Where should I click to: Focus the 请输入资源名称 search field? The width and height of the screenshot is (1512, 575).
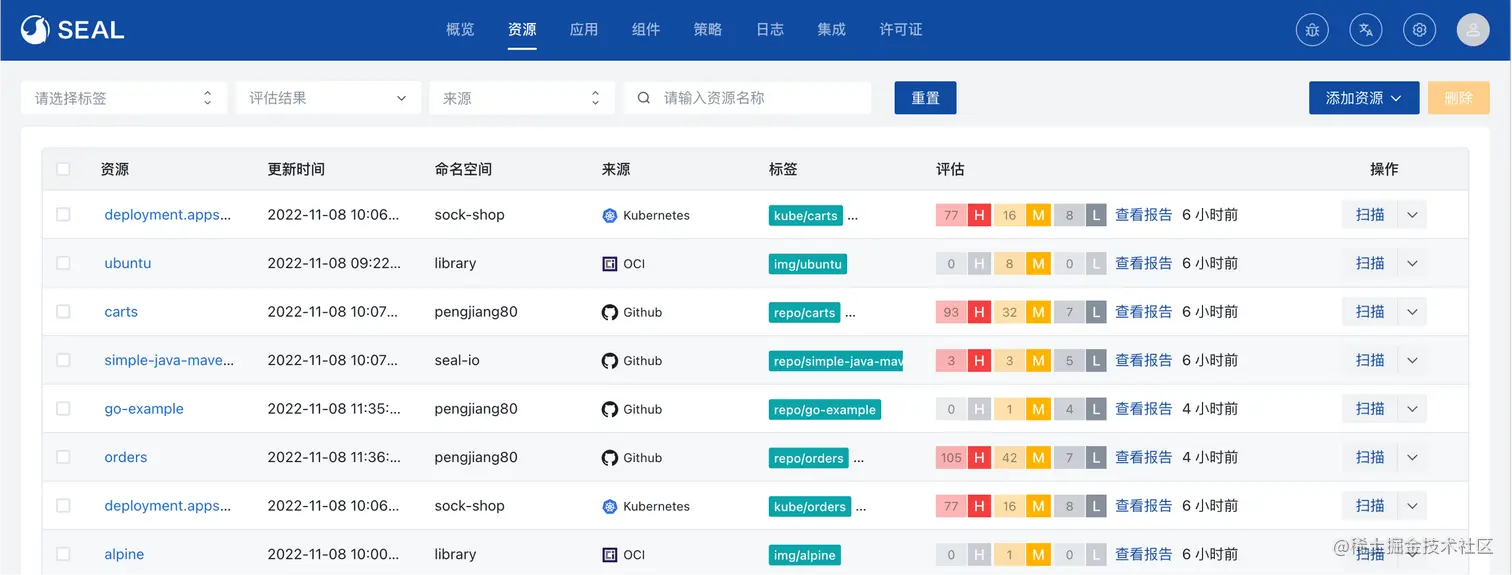(748, 98)
